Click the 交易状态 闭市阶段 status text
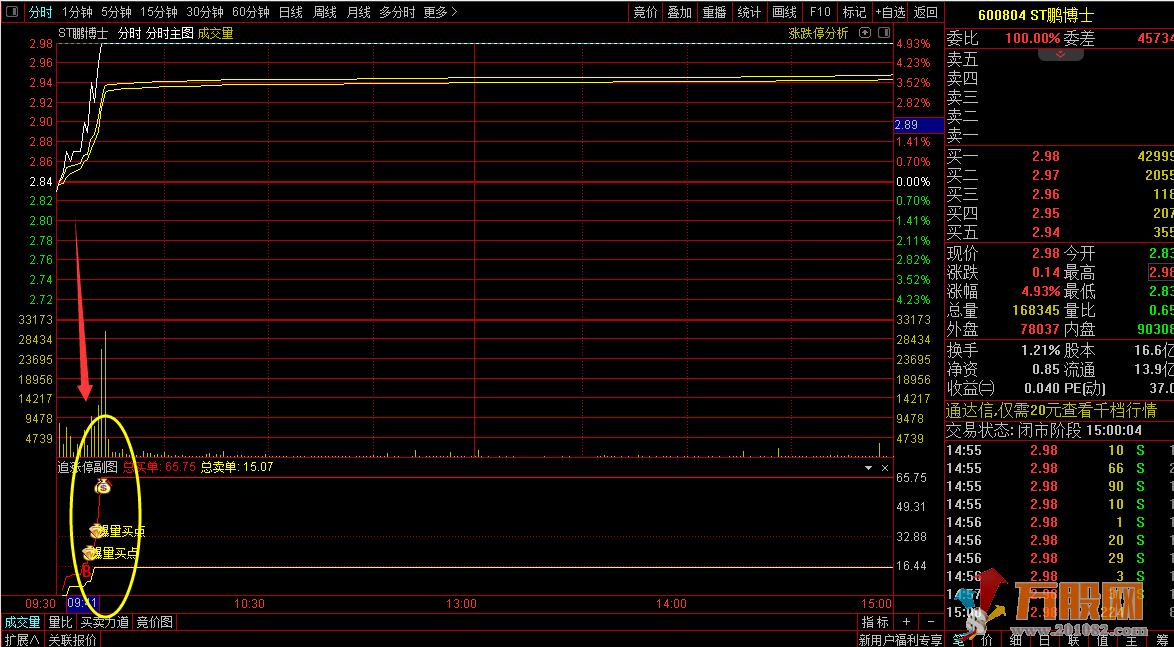Image resolution: width=1174 pixels, height=647 pixels. 1044,431
